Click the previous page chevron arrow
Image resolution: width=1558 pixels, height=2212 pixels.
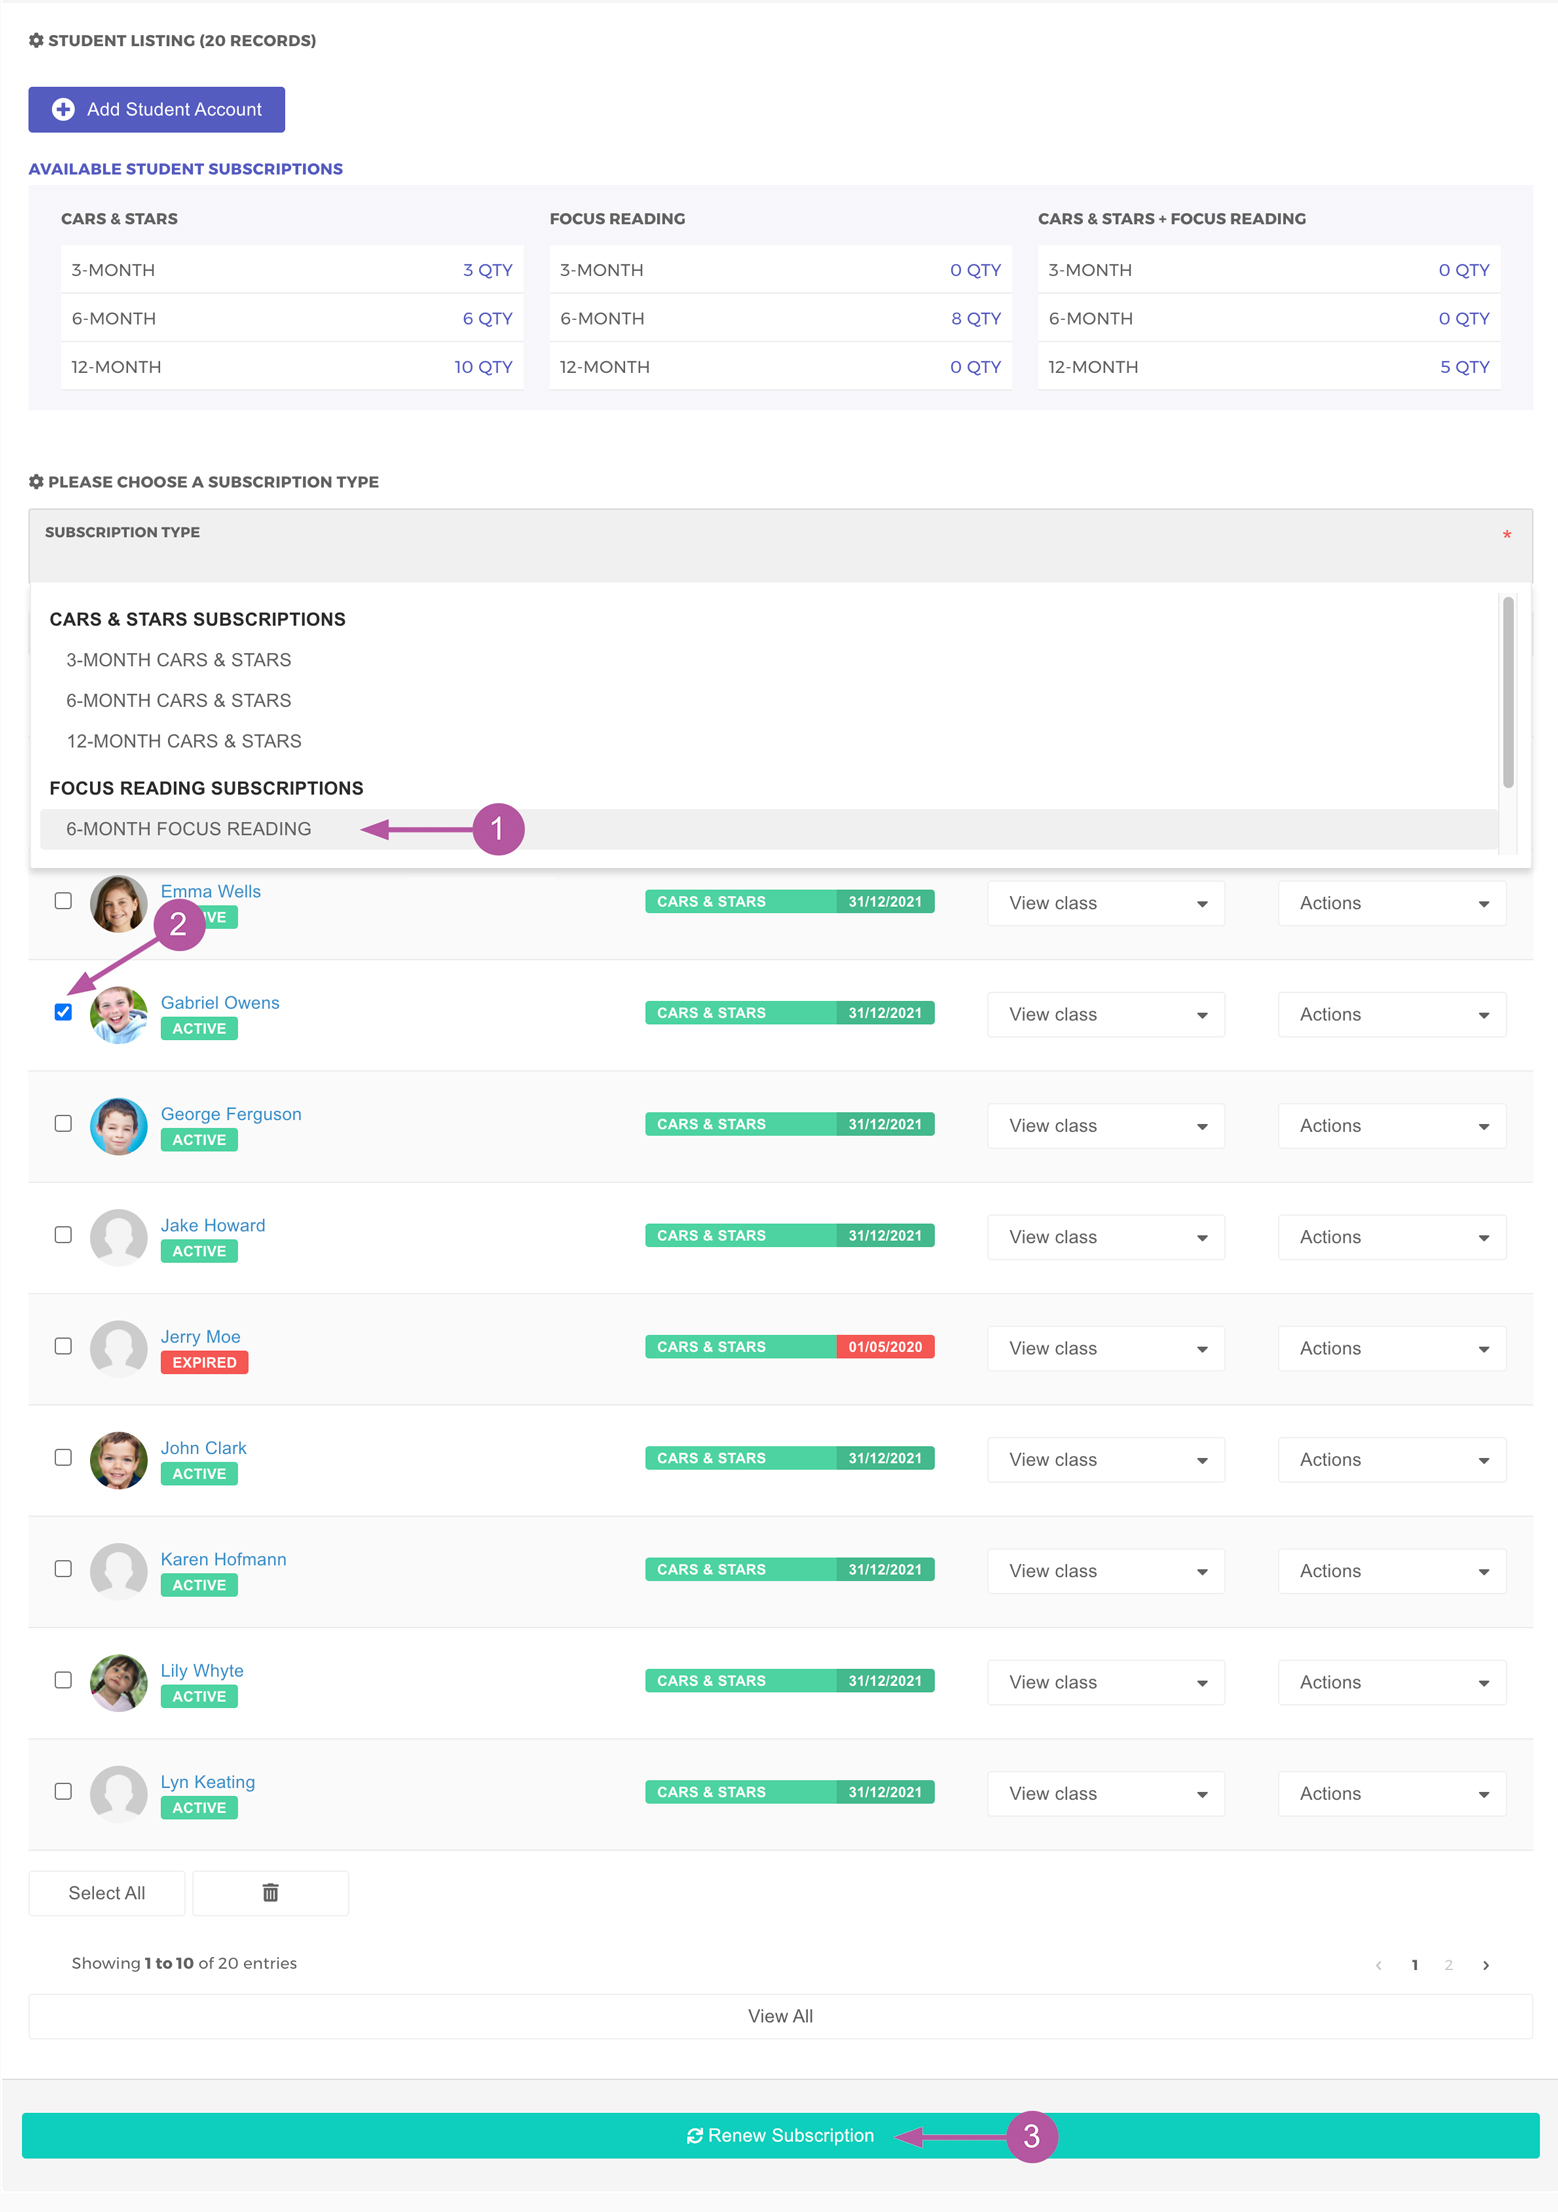click(x=1379, y=1965)
